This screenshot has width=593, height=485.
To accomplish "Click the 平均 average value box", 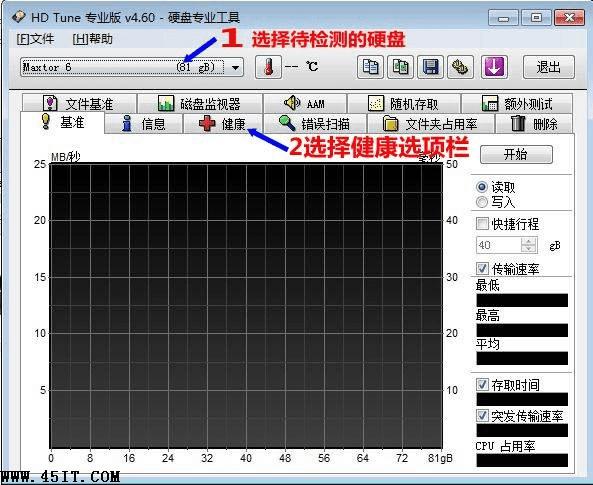I will [522, 358].
